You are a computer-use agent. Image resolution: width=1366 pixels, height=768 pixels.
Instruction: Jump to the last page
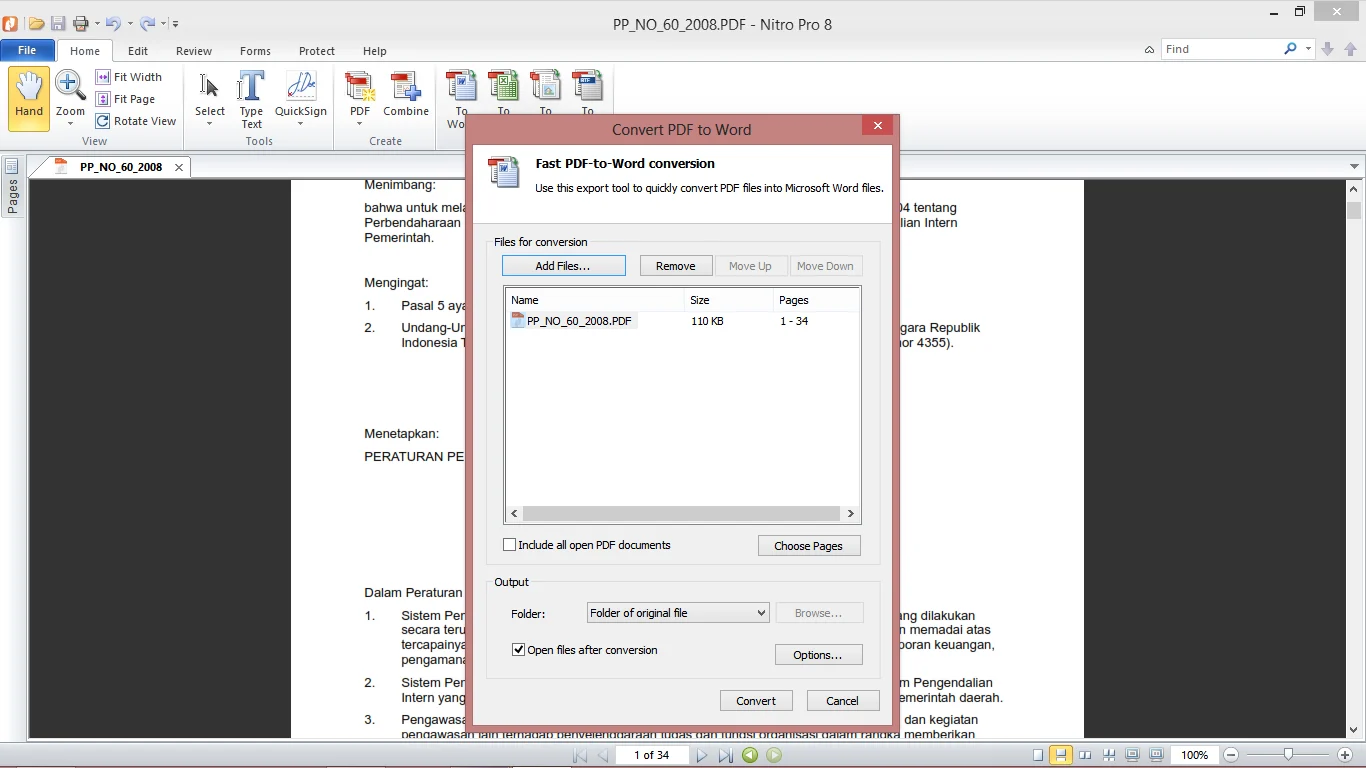[x=726, y=755]
